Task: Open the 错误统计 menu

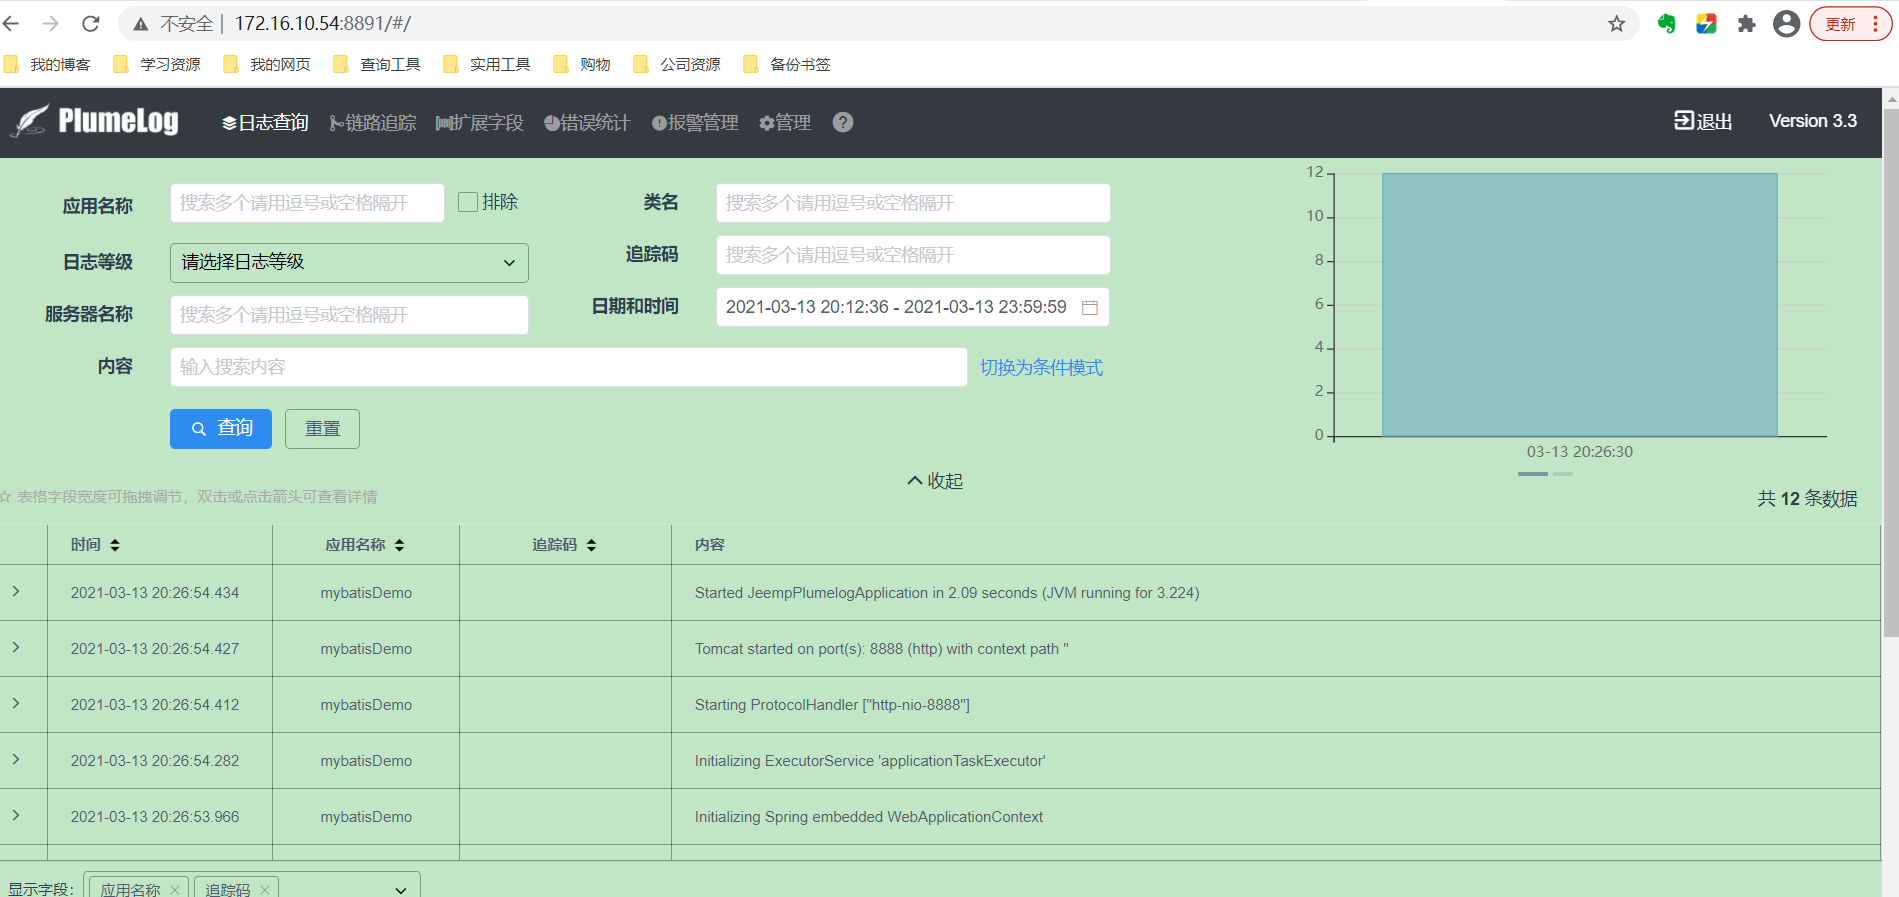Action: [587, 122]
